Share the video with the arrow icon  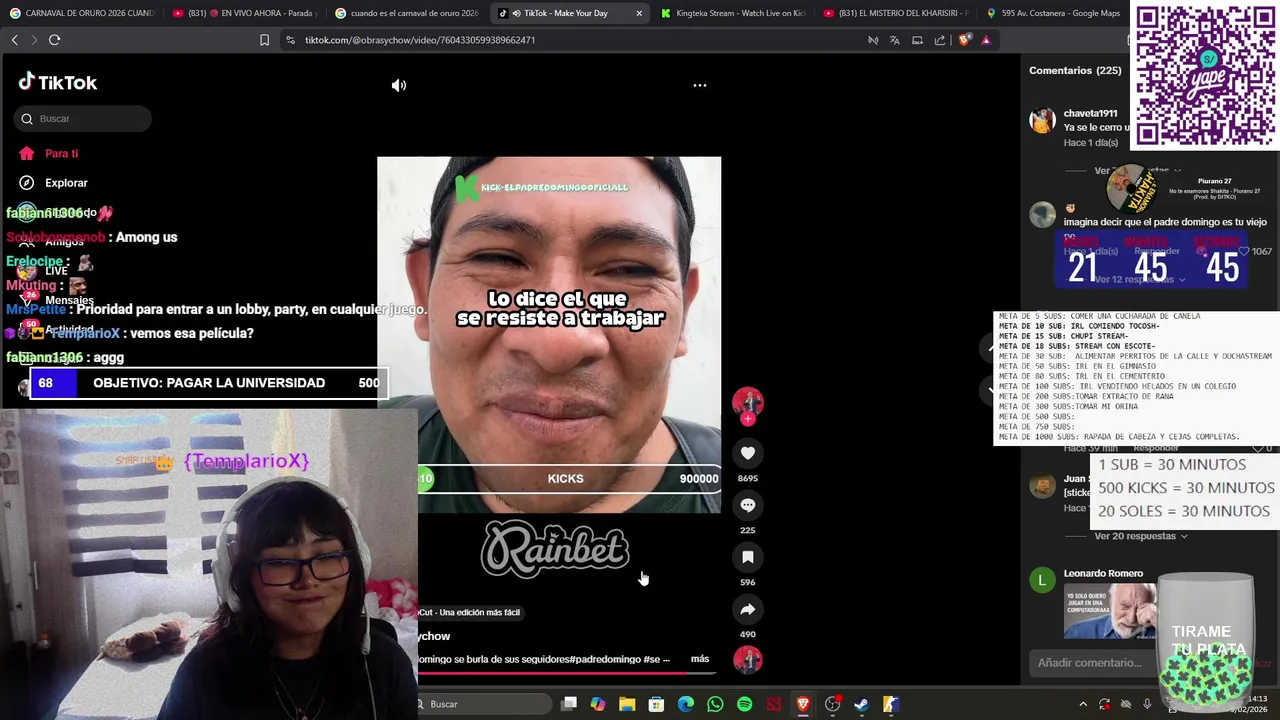click(x=748, y=609)
